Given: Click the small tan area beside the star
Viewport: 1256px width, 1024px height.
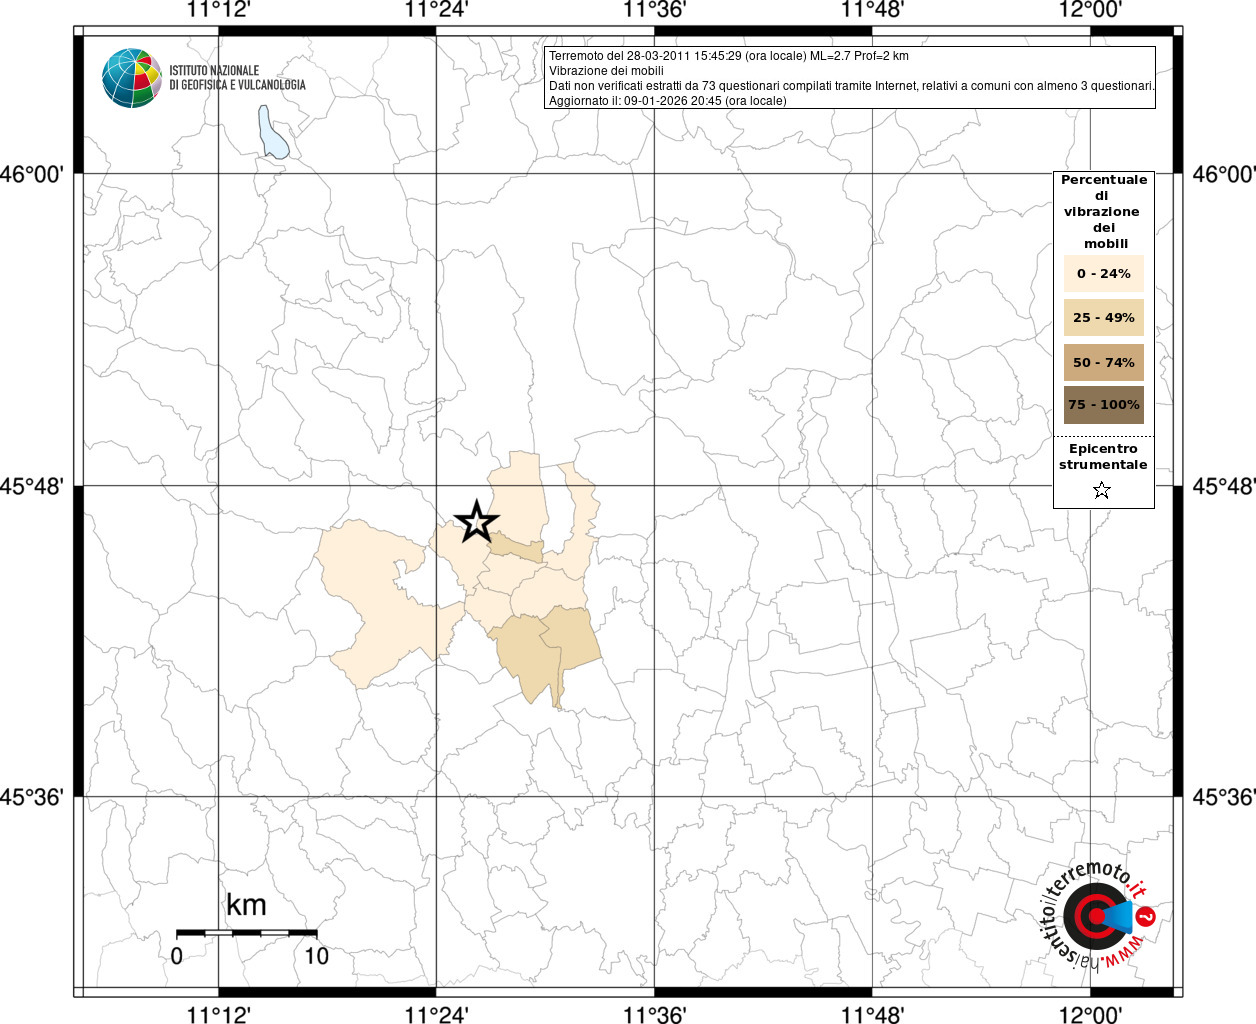Looking at the screenshot, I should pos(517,548).
